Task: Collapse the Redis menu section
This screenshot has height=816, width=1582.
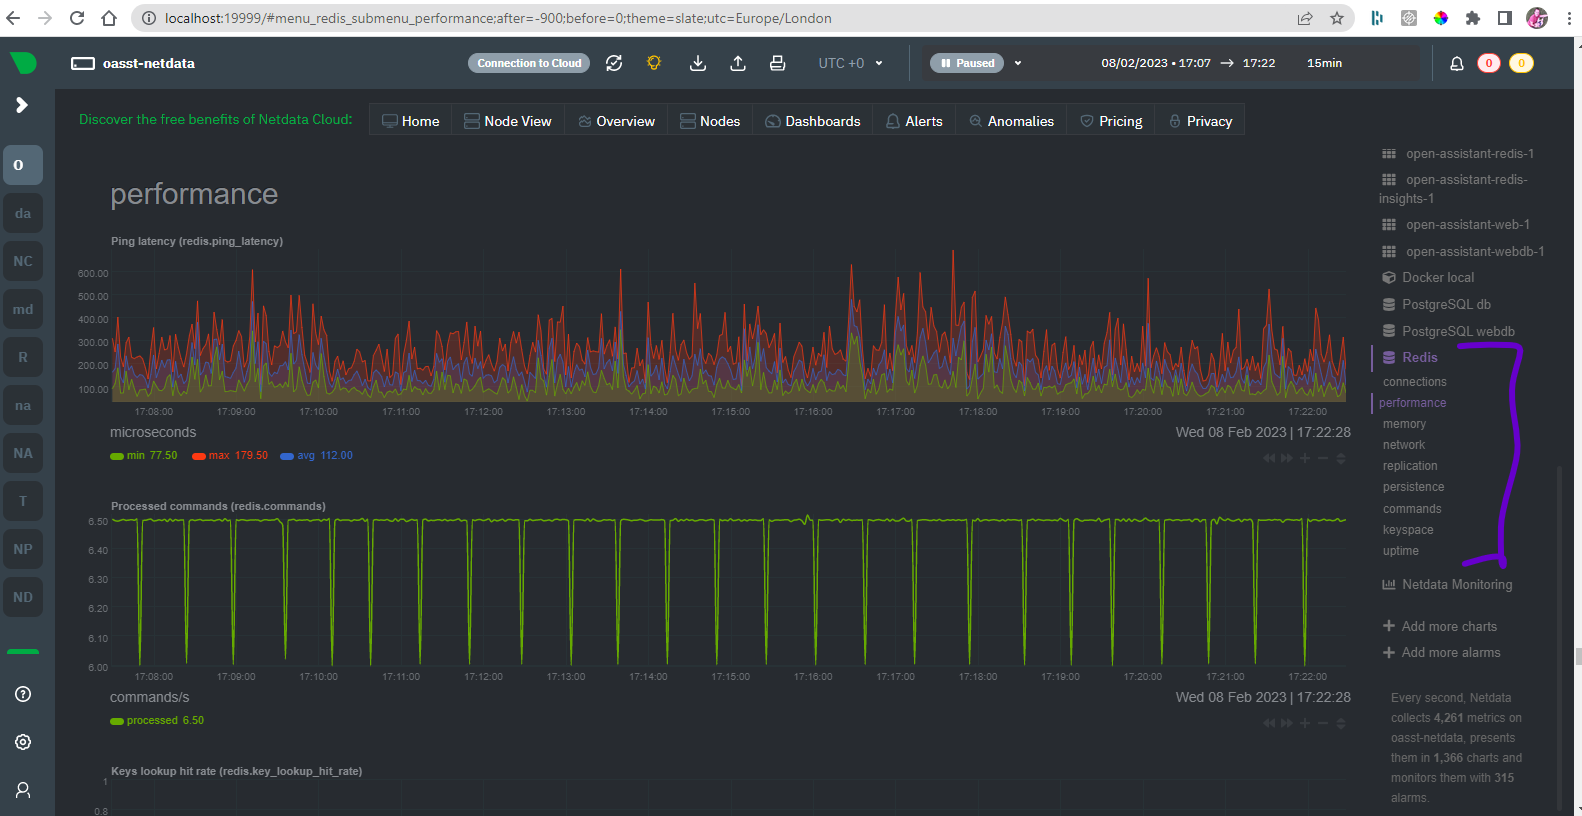Action: click(1410, 357)
